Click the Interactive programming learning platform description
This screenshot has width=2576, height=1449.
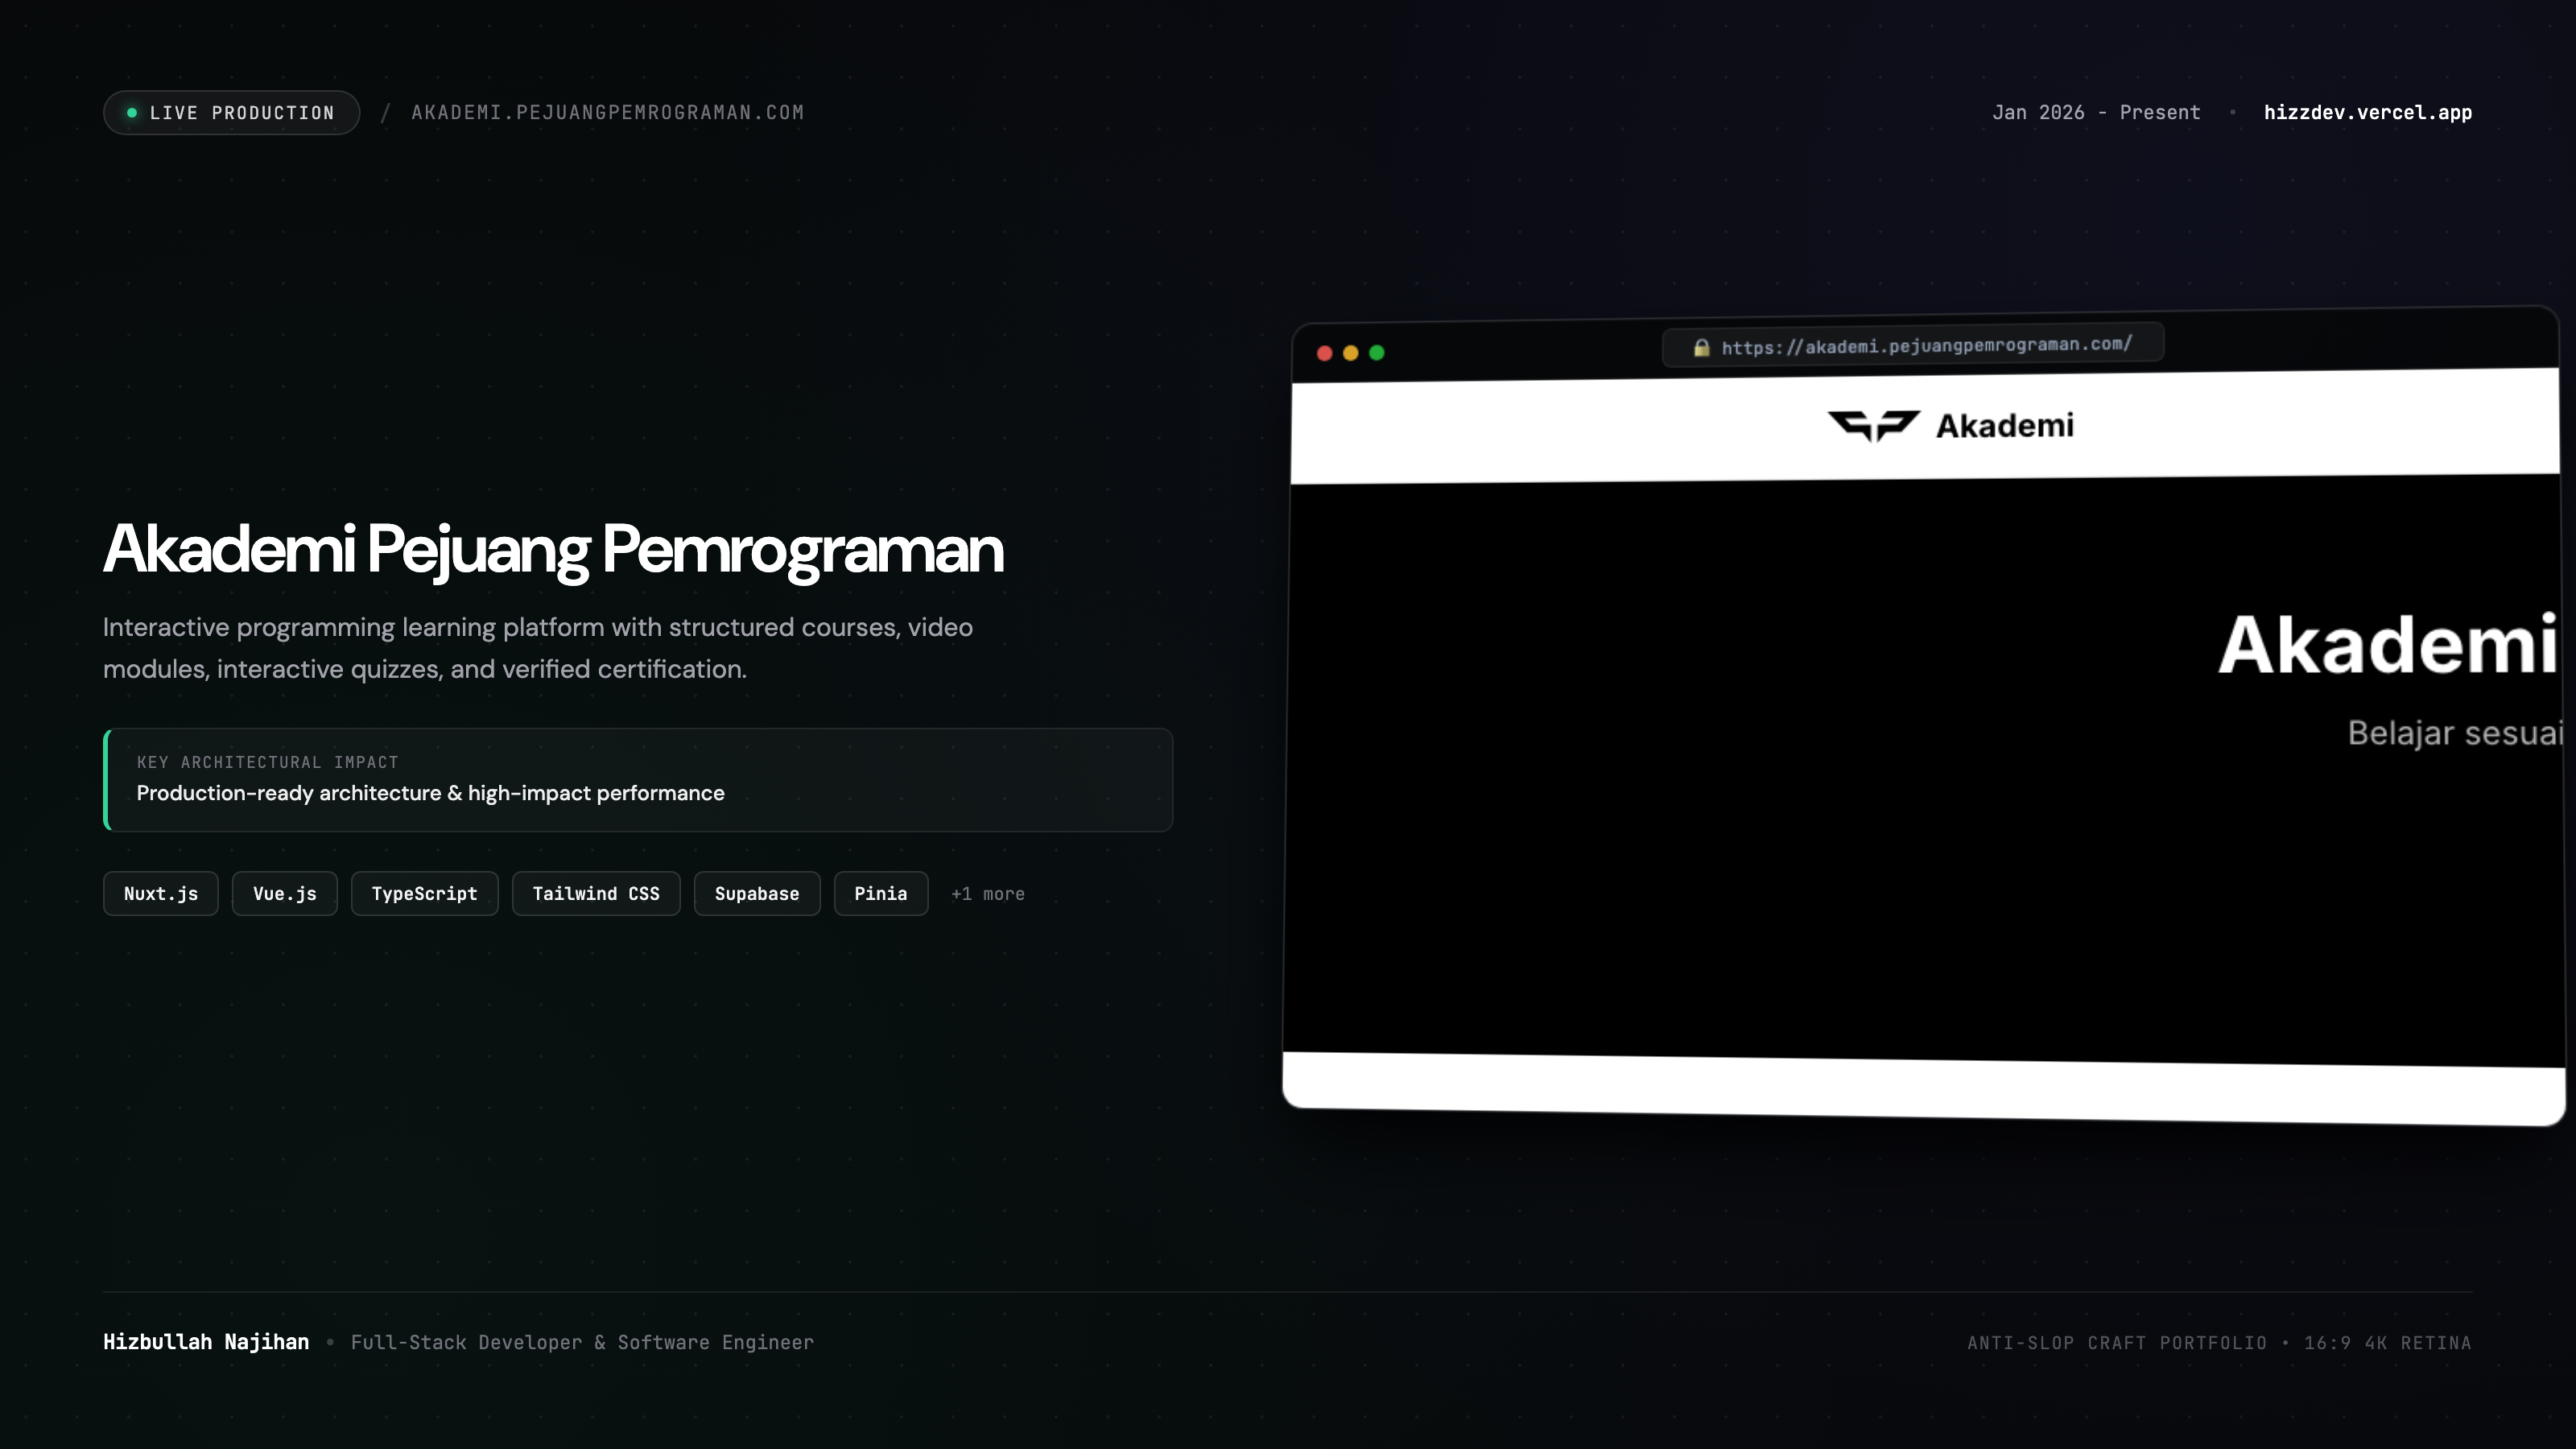pos(538,648)
